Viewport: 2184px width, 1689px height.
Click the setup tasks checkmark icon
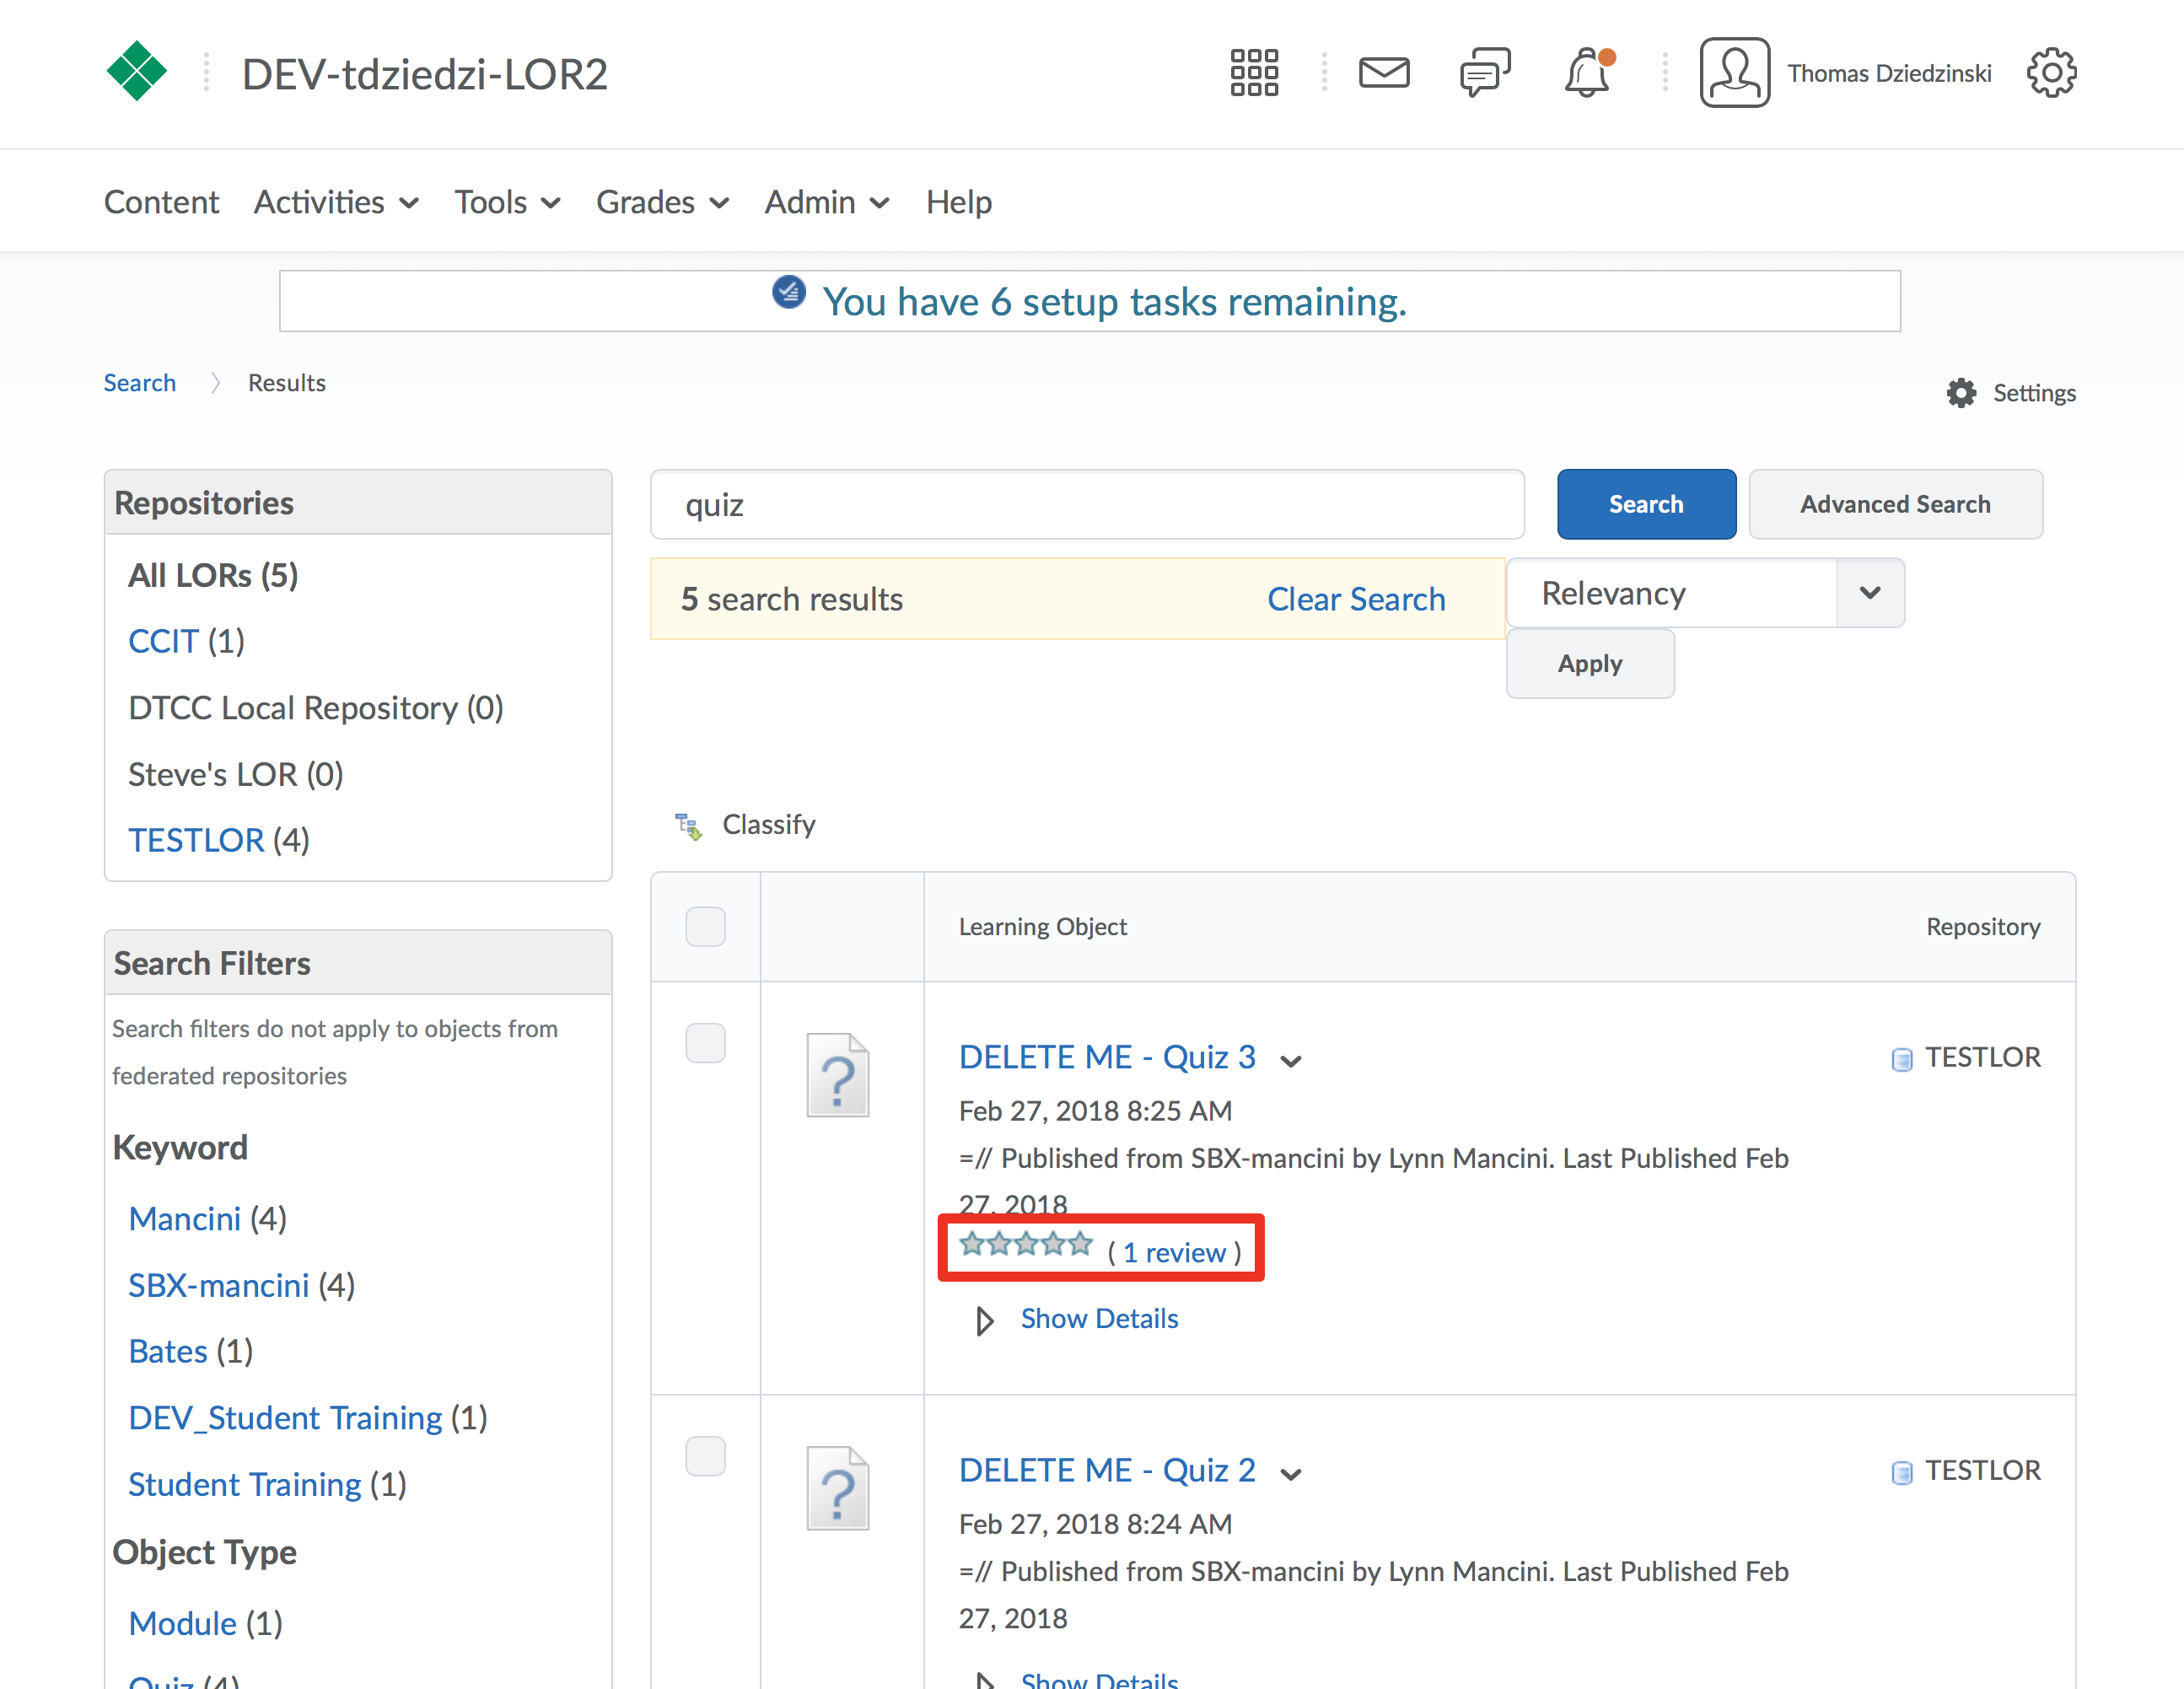click(x=789, y=292)
